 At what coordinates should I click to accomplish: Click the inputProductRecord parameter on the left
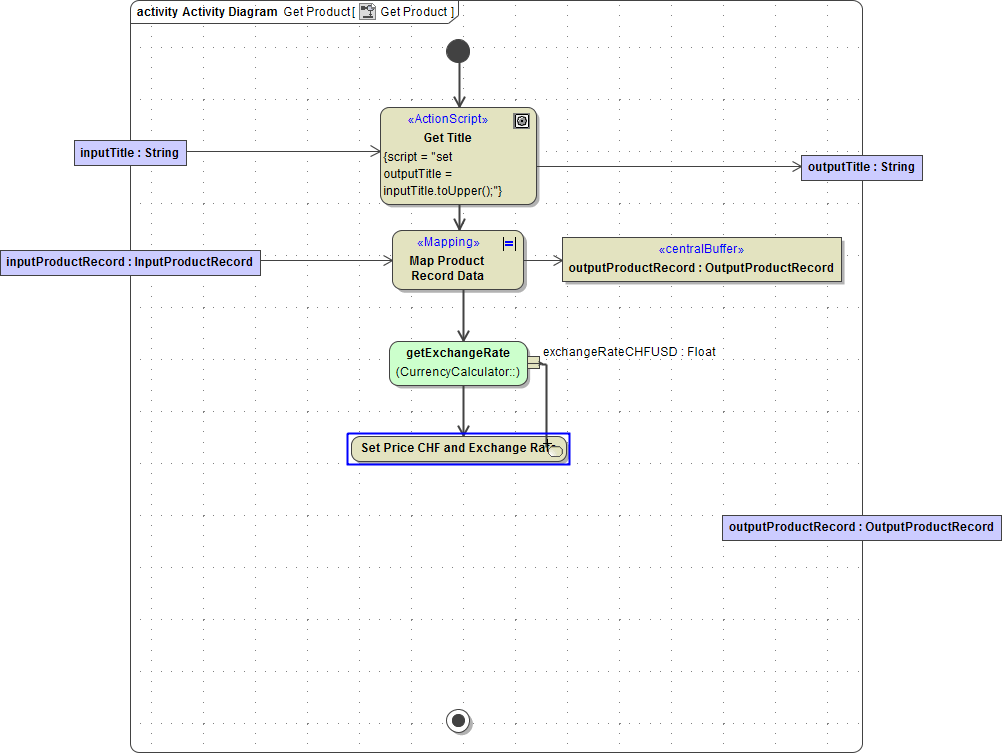[130, 261]
